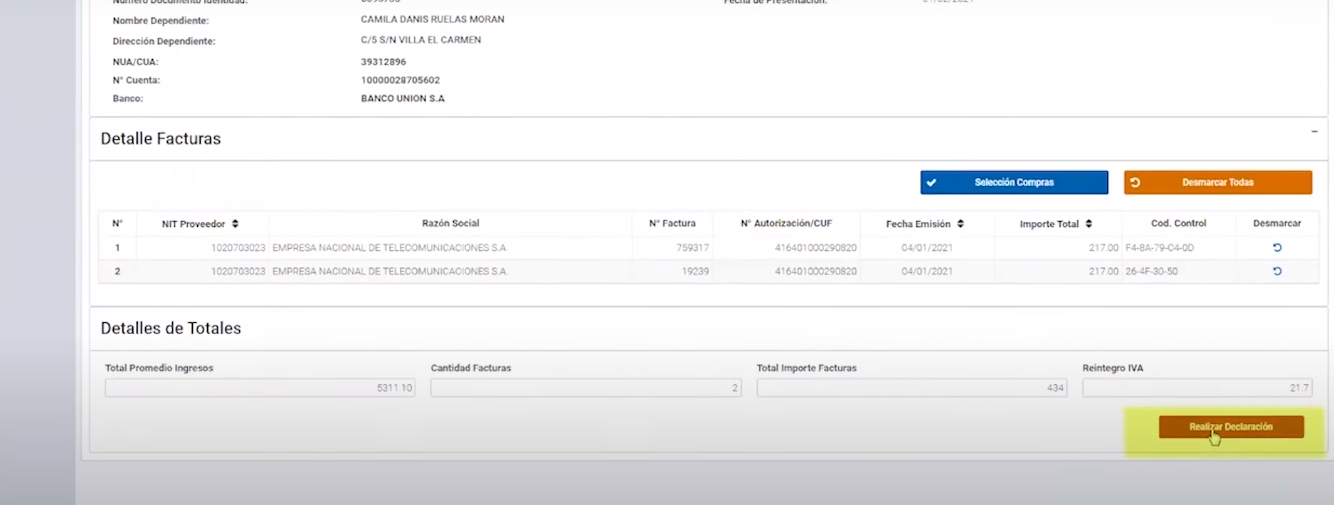Click the Razón Social column header
Image resolution: width=1334 pixels, height=505 pixels.
[x=450, y=224]
